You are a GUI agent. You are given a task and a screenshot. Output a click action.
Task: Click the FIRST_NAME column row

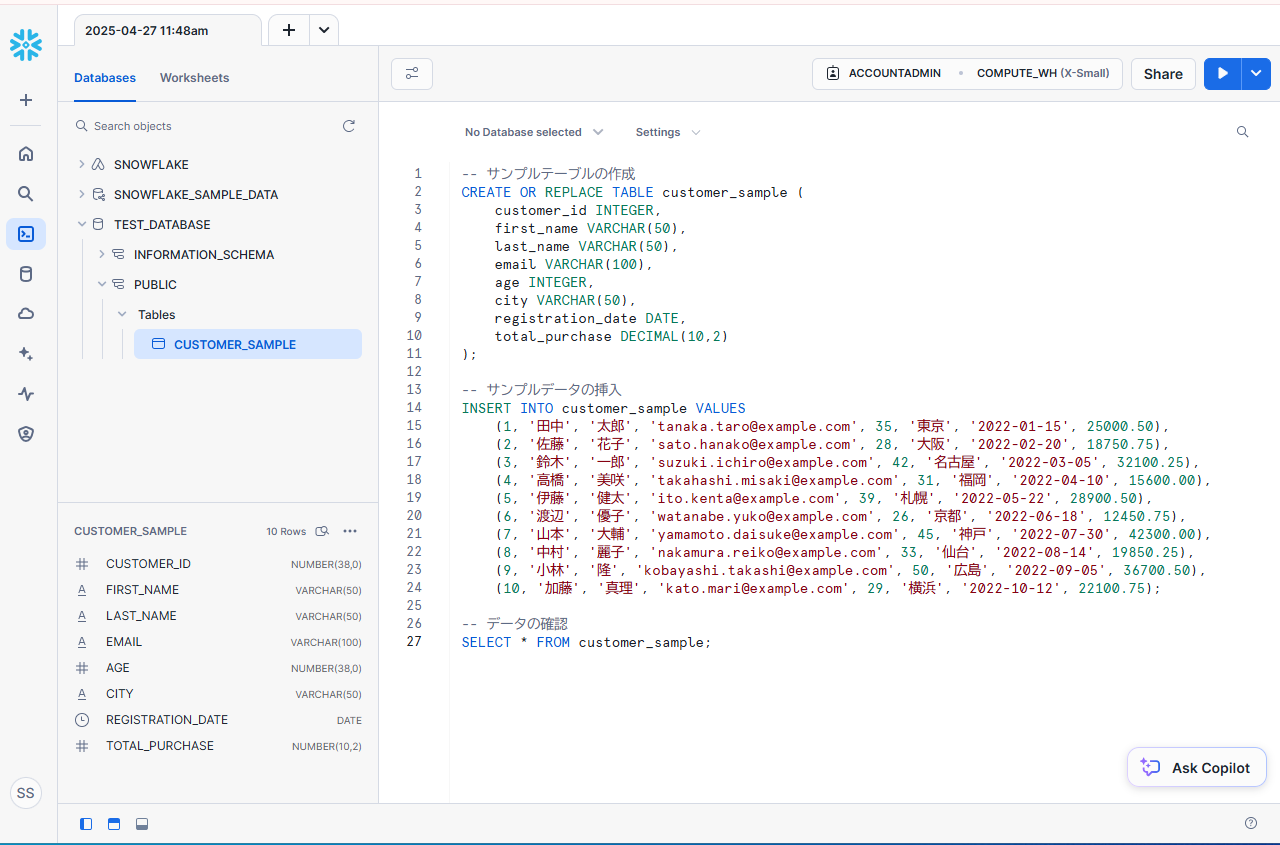(x=218, y=590)
